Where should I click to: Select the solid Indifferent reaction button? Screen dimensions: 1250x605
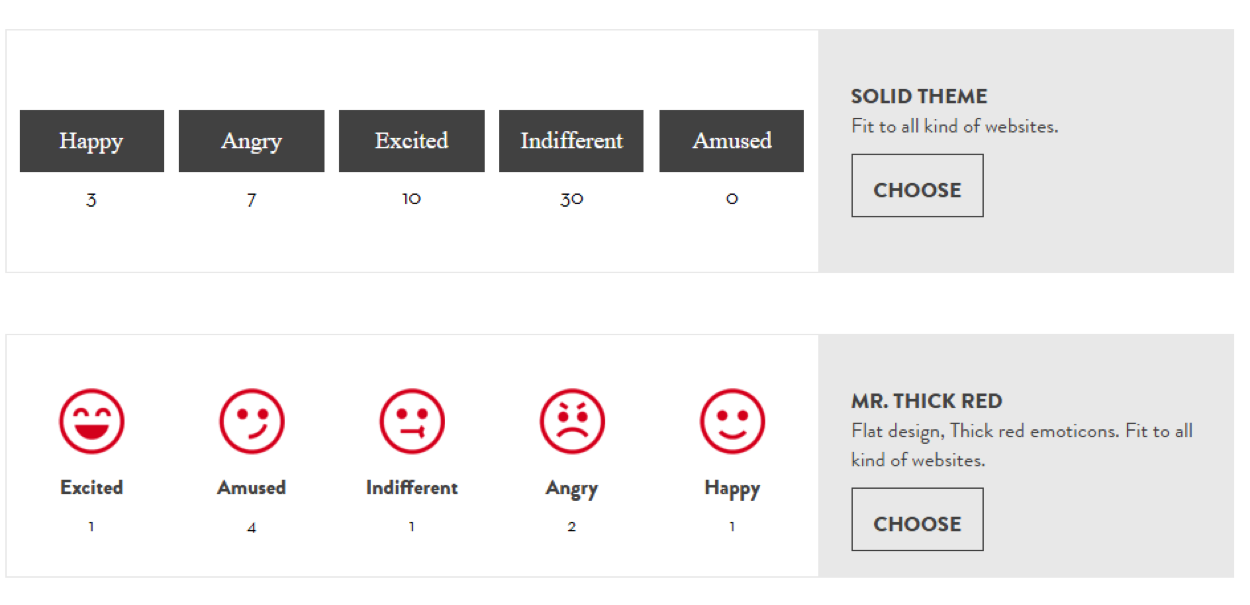coord(572,141)
